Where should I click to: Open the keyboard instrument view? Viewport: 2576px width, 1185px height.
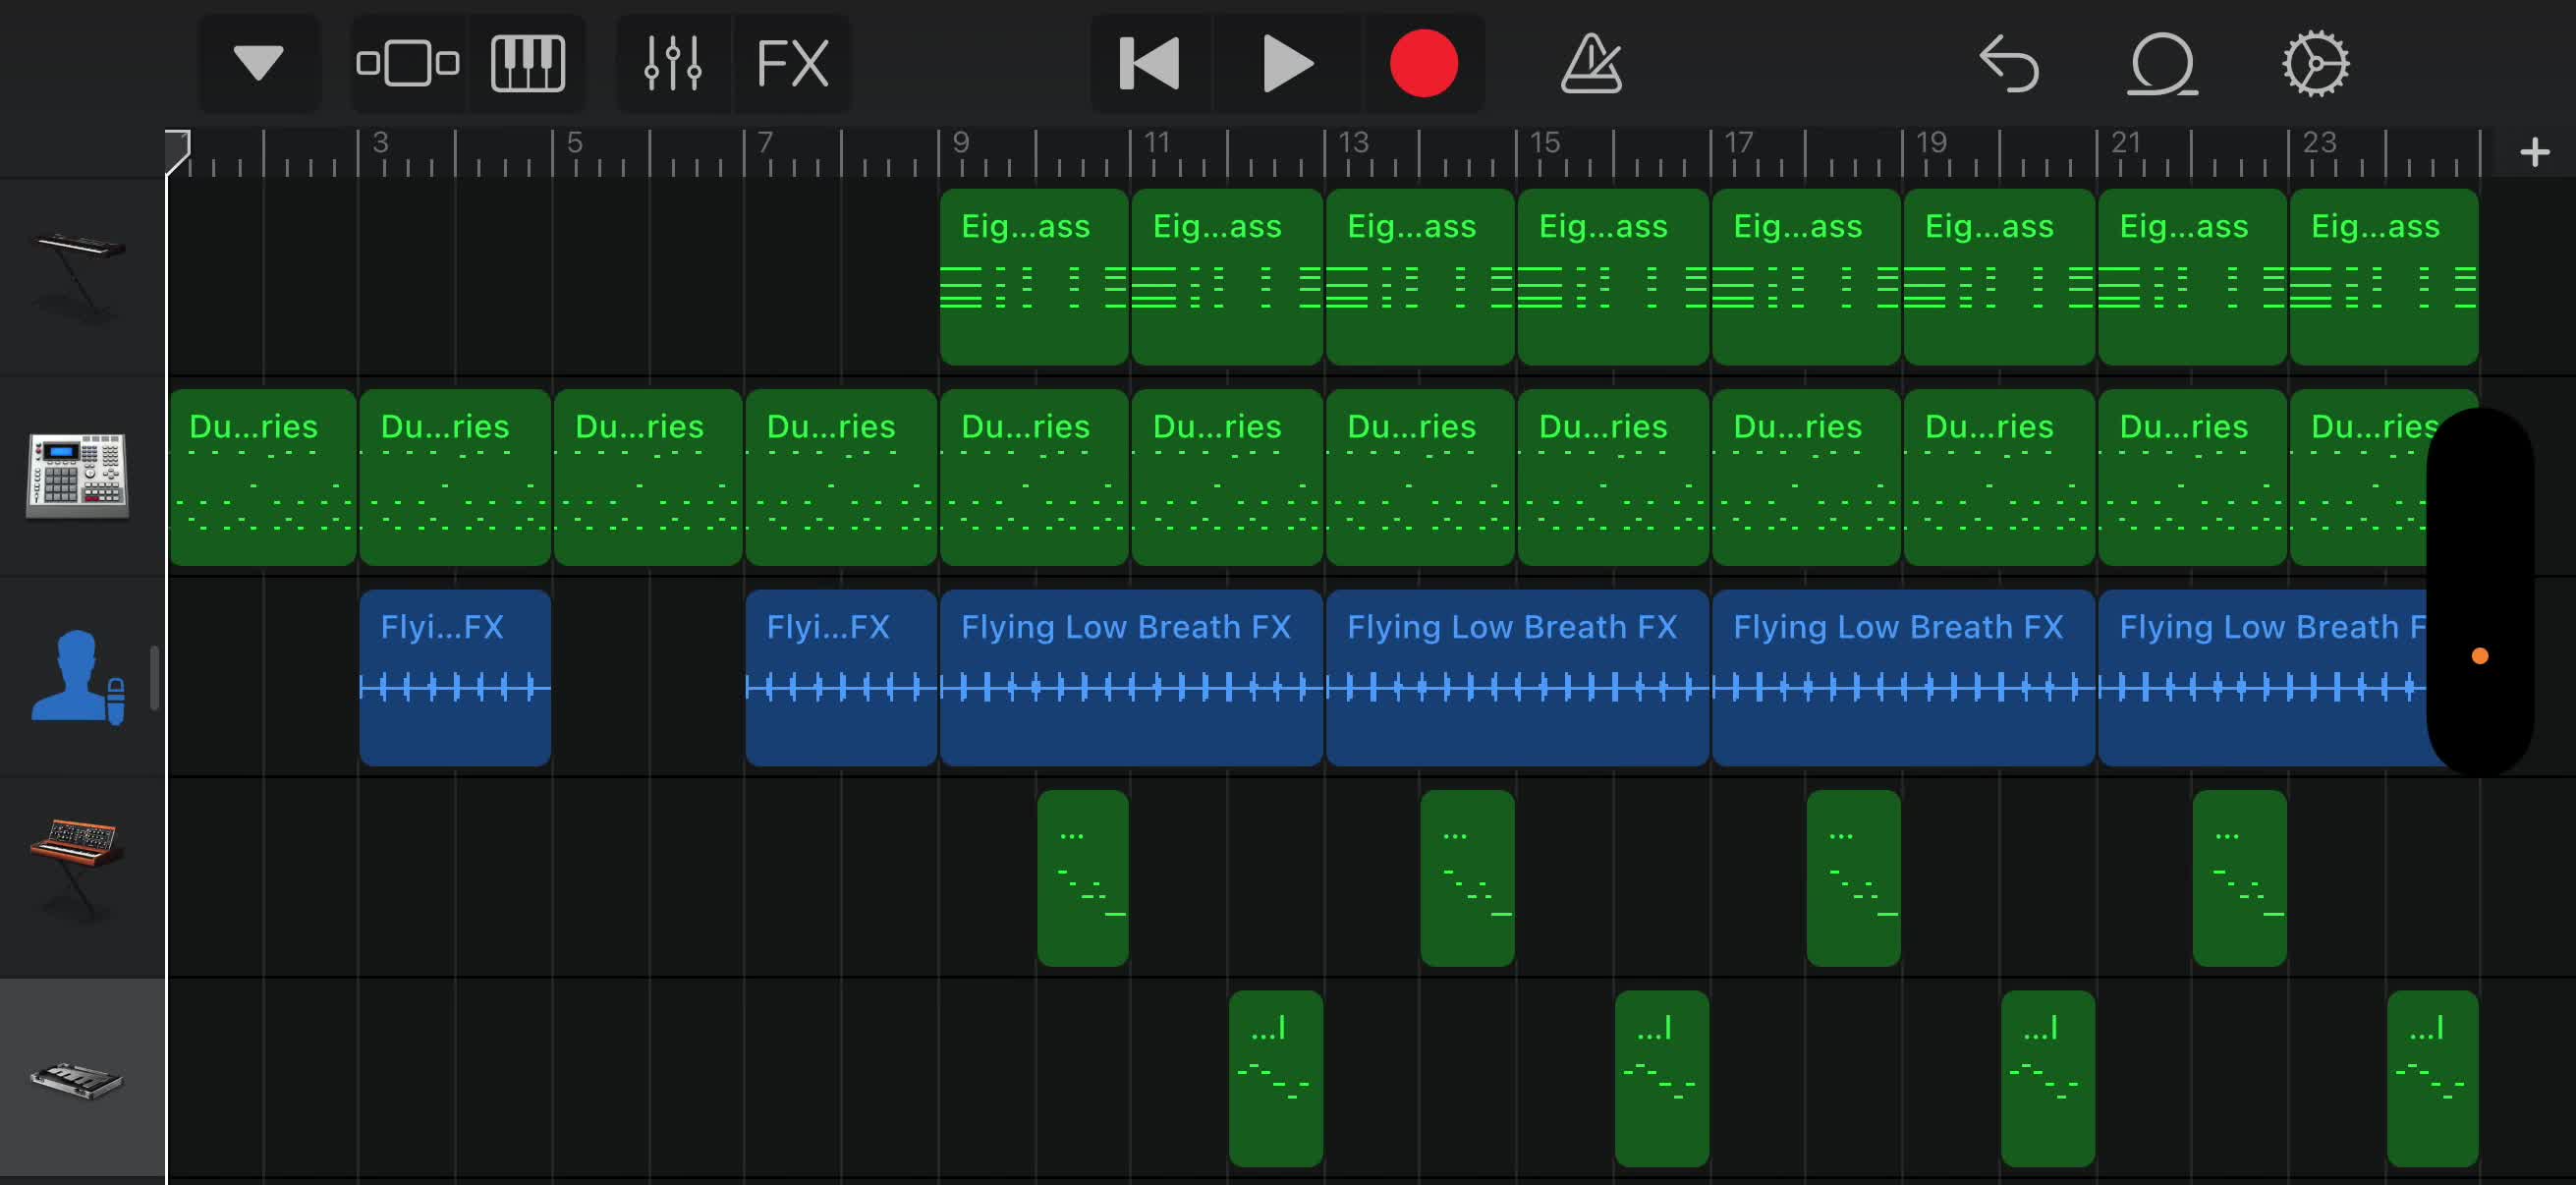[528, 63]
